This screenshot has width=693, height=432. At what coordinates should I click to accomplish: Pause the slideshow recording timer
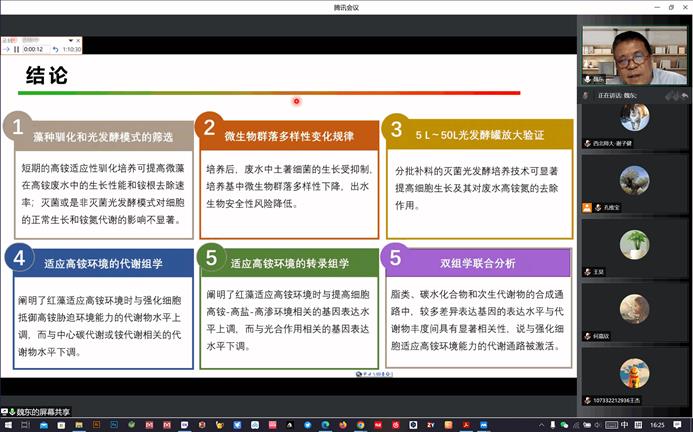(x=16, y=49)
